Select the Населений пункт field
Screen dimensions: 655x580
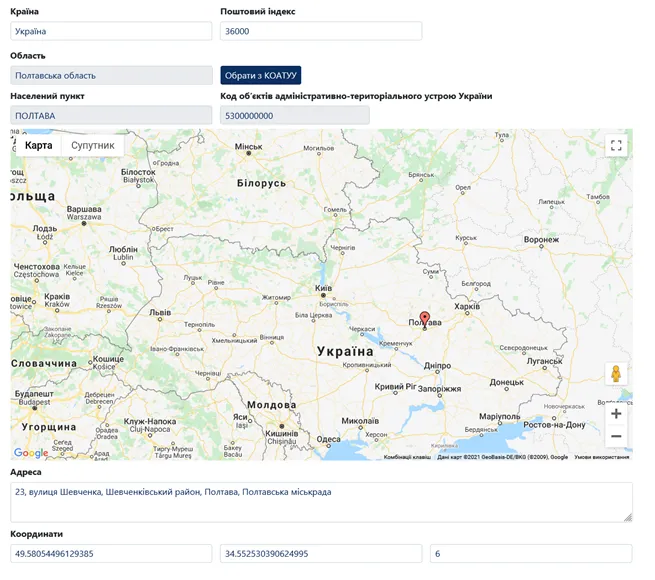(111, 116)
